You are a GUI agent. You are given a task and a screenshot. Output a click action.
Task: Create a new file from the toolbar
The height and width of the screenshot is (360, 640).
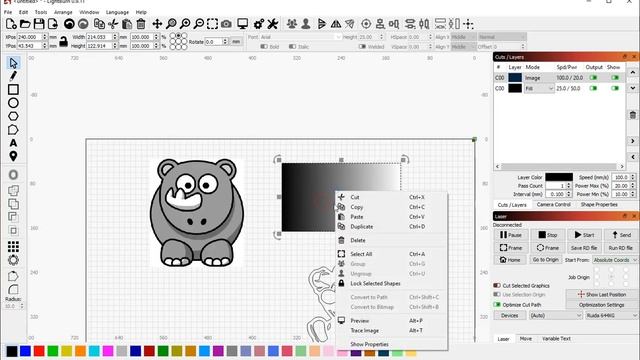[x=11, y=24]
